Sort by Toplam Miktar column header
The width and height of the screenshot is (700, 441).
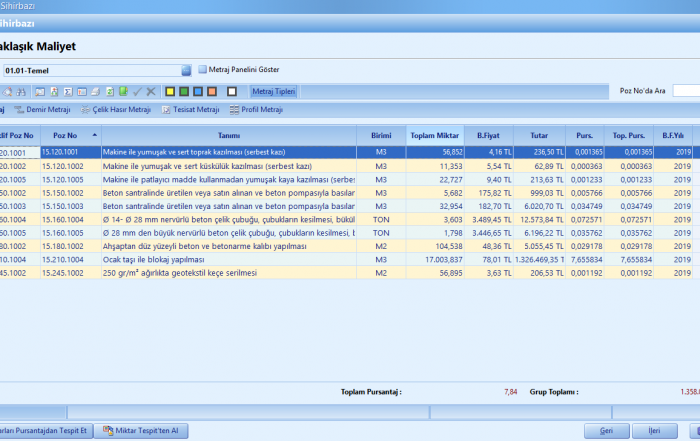coord(435,135)
